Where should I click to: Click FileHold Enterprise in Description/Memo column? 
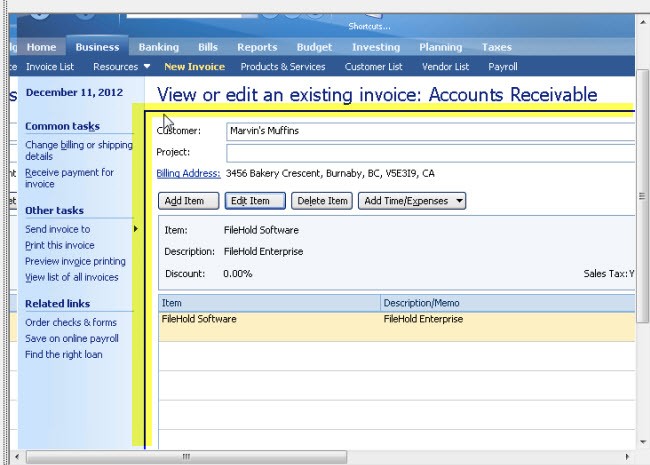423,319
